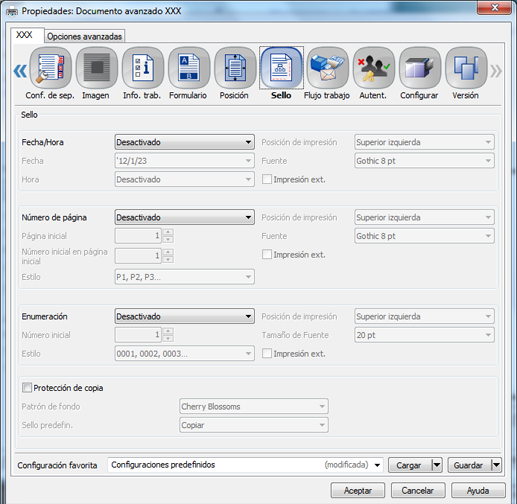Open the Posición settings icon
Viewport: 517px width, 504px height.
coord(235,68)
